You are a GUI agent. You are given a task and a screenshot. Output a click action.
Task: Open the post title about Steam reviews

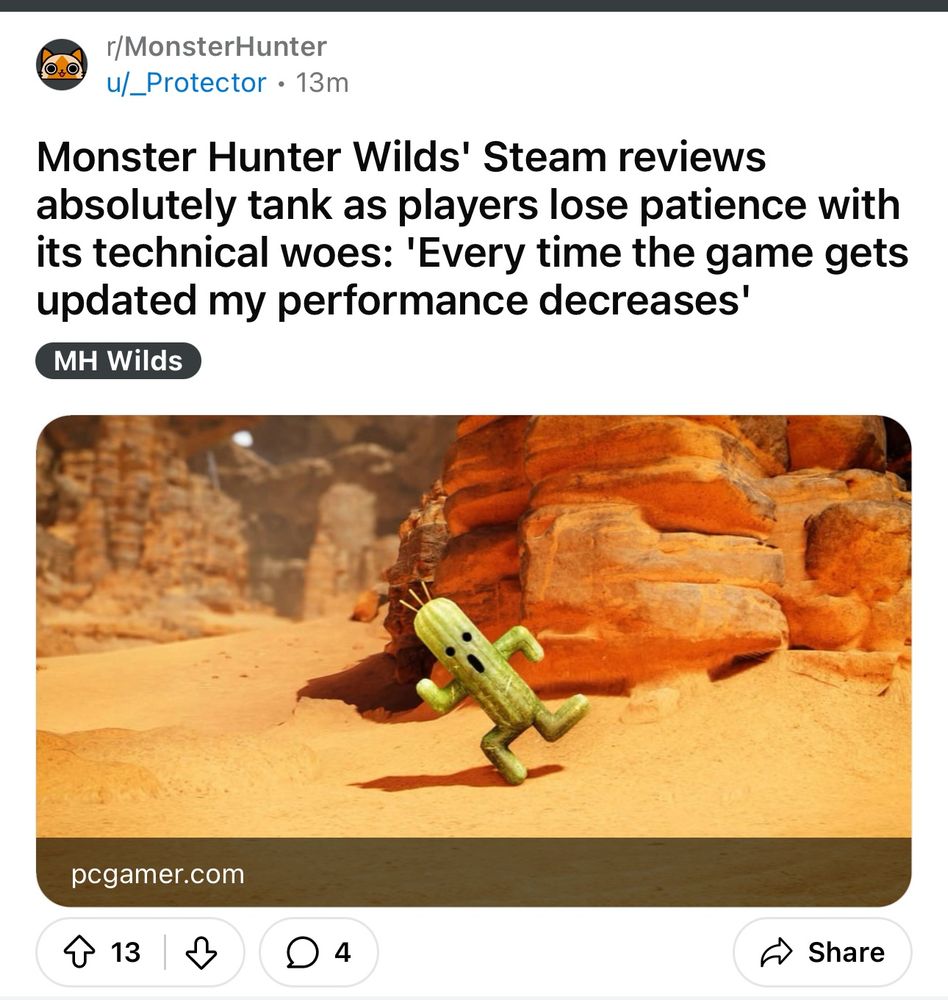(x=472, y=228)
